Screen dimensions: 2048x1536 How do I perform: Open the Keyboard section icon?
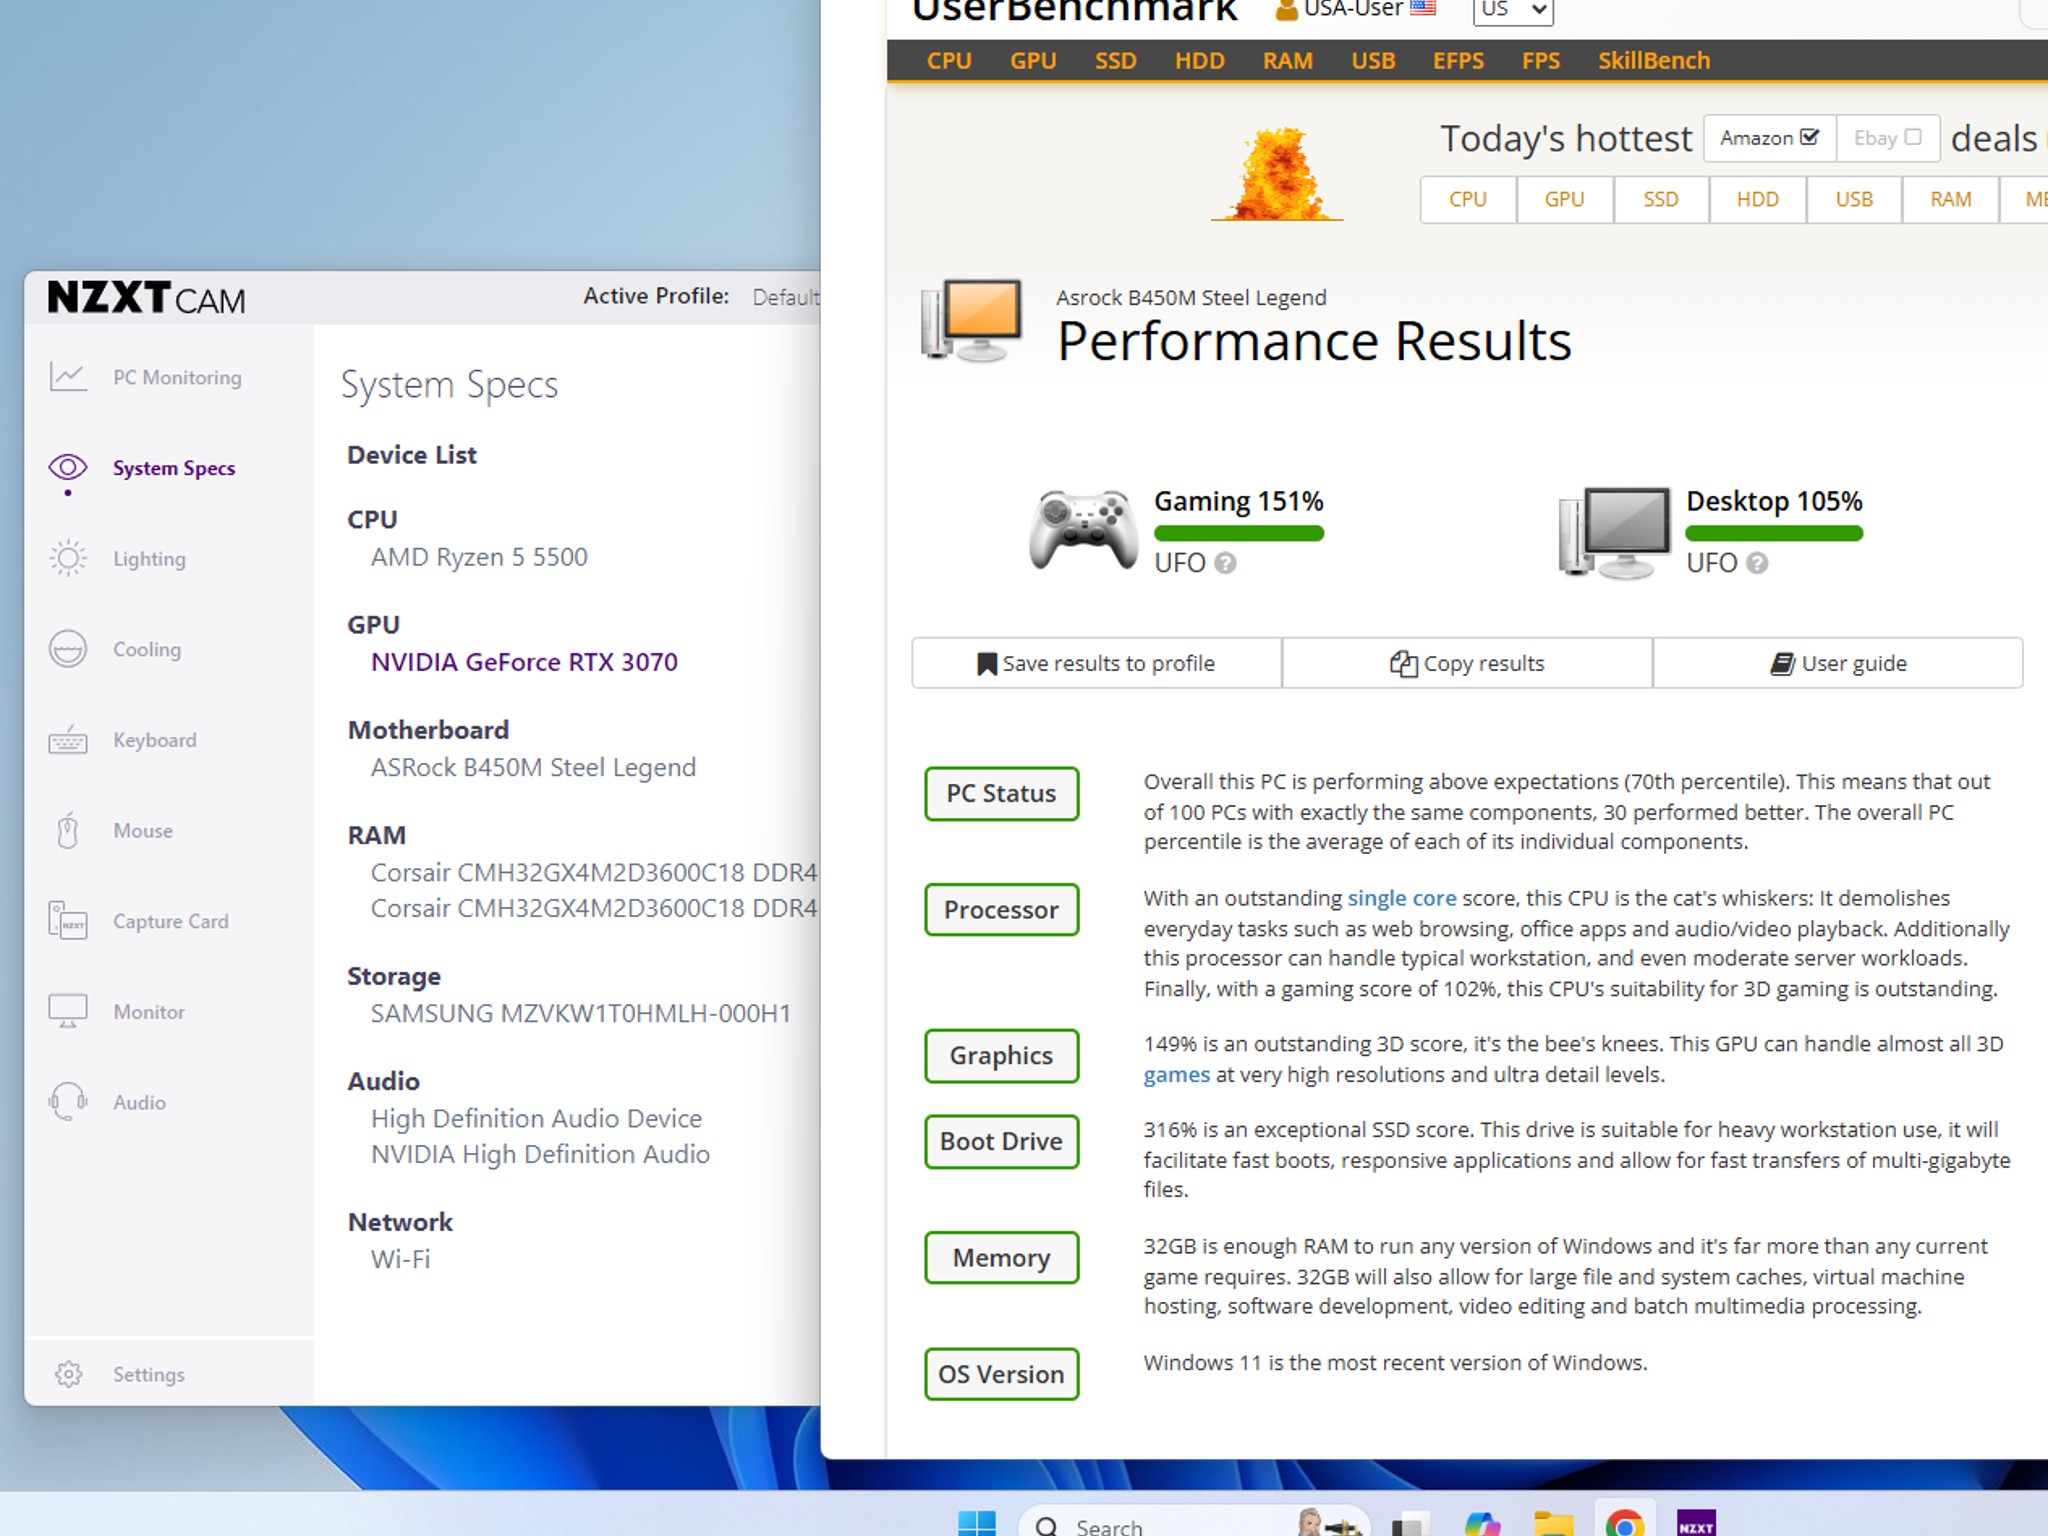(68, 740)
